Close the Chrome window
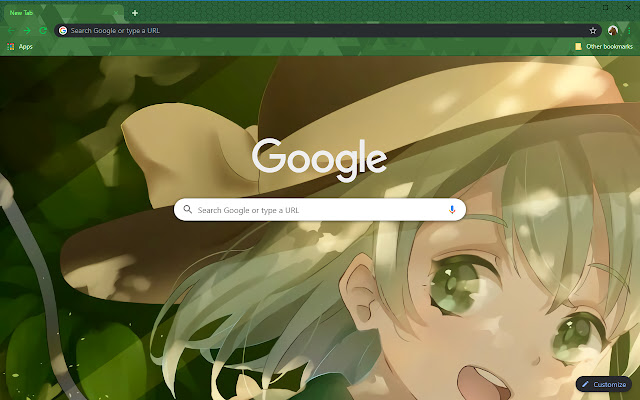The height and width of the screenshot is (400, 640). pyautogui.click(x=629, y=7)
